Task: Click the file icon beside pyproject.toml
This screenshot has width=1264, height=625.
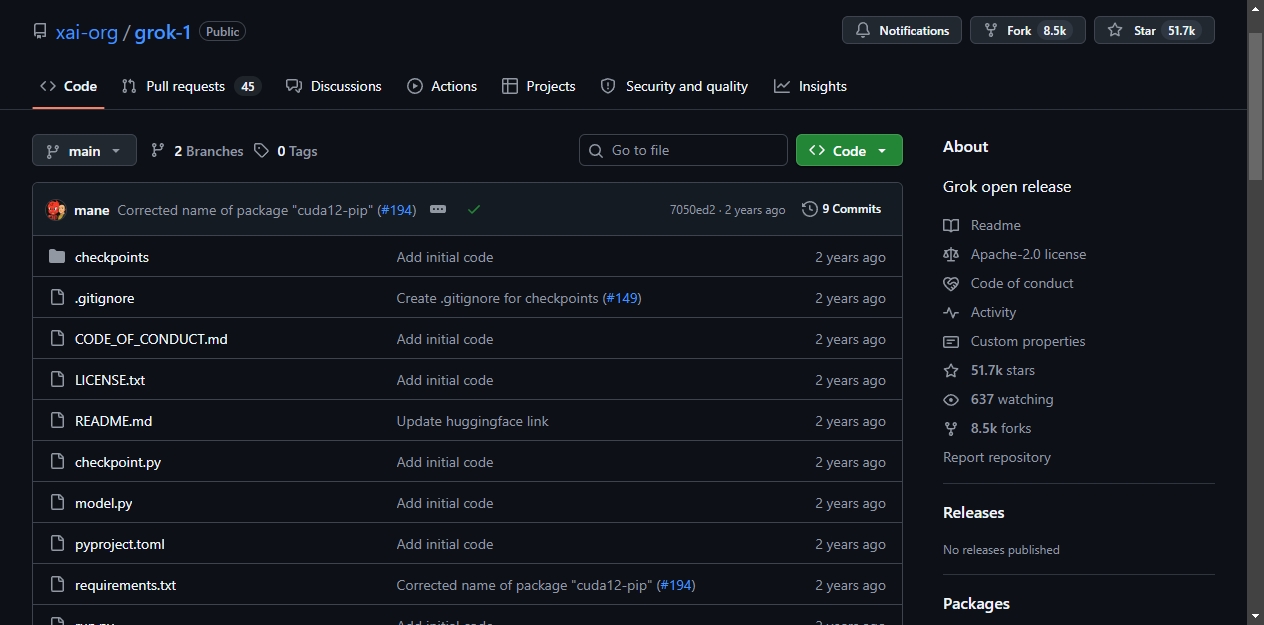Action: pyautogui.click(x=57, y=544)
